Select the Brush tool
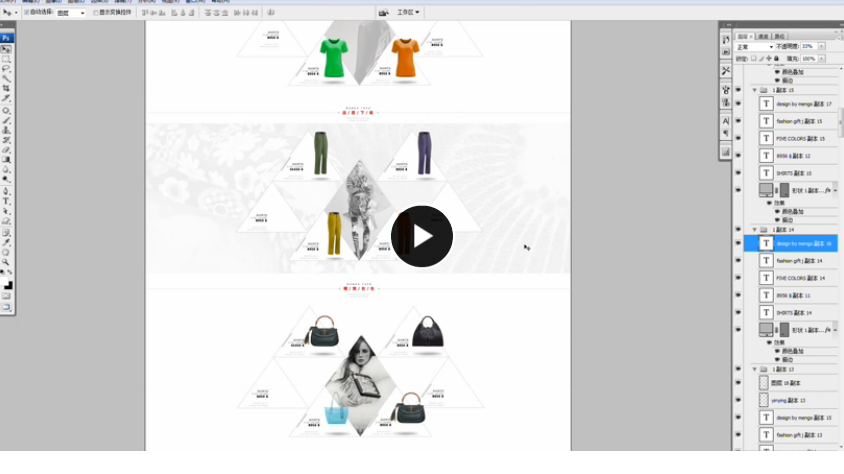Screen dimensions: 844x474 click(x=6, y=121)
